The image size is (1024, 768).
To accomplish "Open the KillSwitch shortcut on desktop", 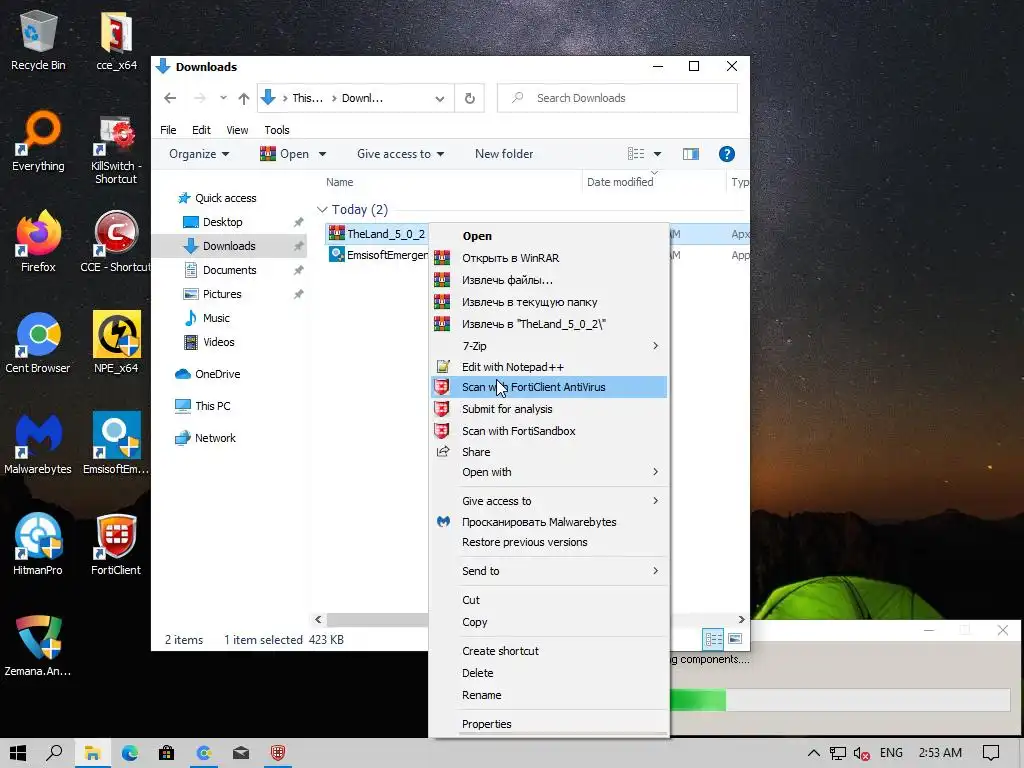I will tap(116, 149).
